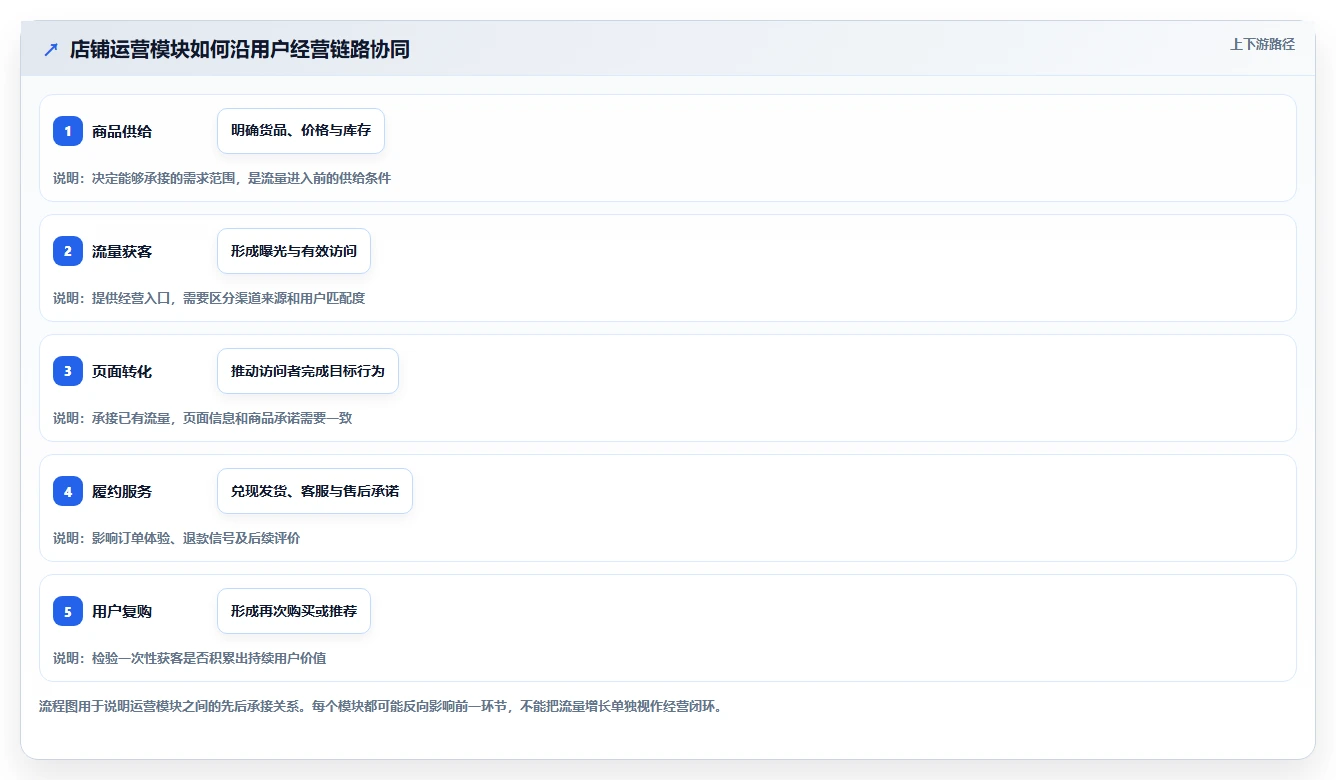Click the 上下游路径 label at top right
This screenshot has height=780, width=1336.
click(1262, 44)
